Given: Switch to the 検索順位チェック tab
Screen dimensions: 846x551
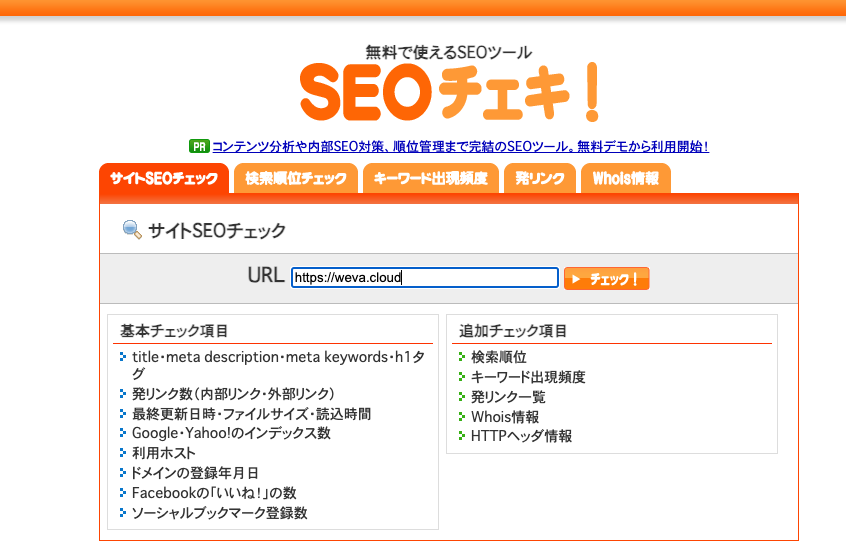Looking at the screenshot, I should [296, 178].
